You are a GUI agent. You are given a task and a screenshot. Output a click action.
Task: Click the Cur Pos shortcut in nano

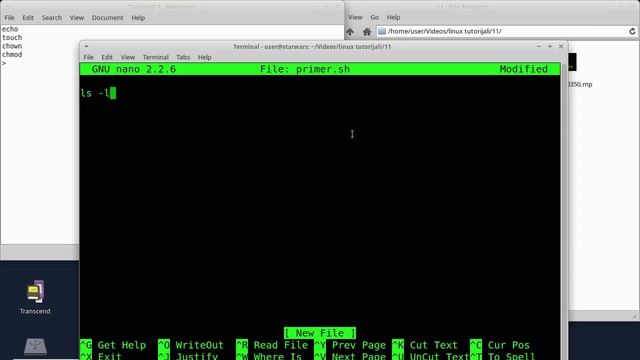coord(500,345)
